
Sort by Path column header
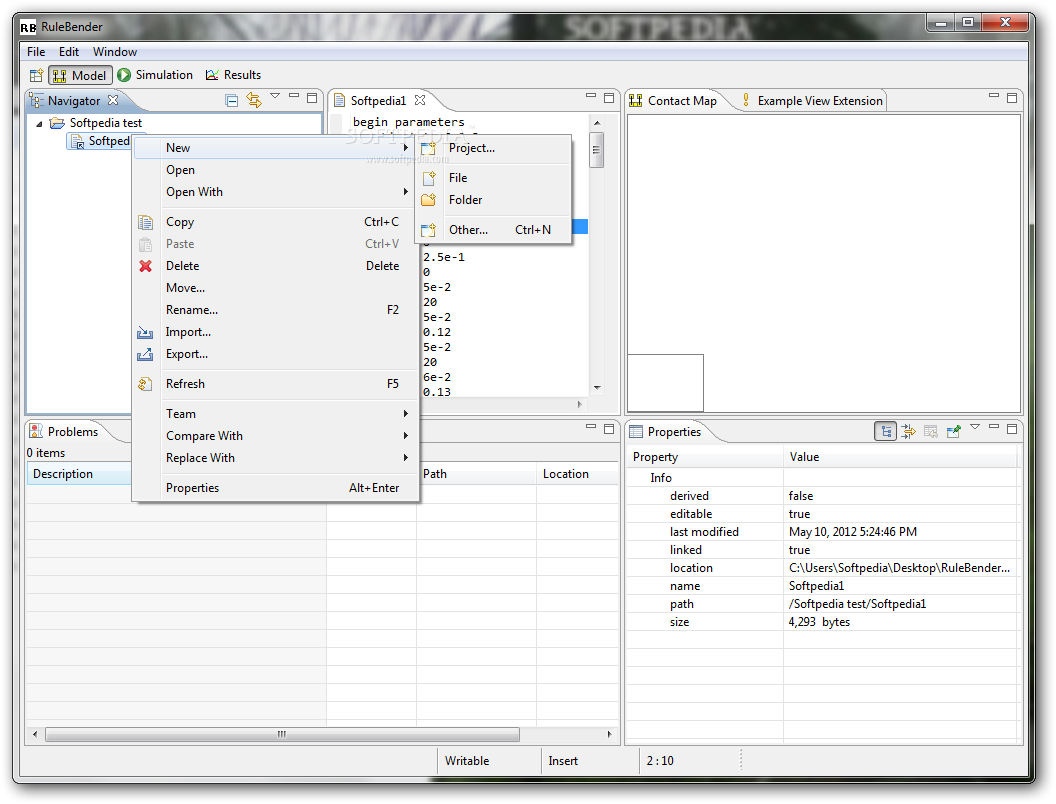point(477,474)
